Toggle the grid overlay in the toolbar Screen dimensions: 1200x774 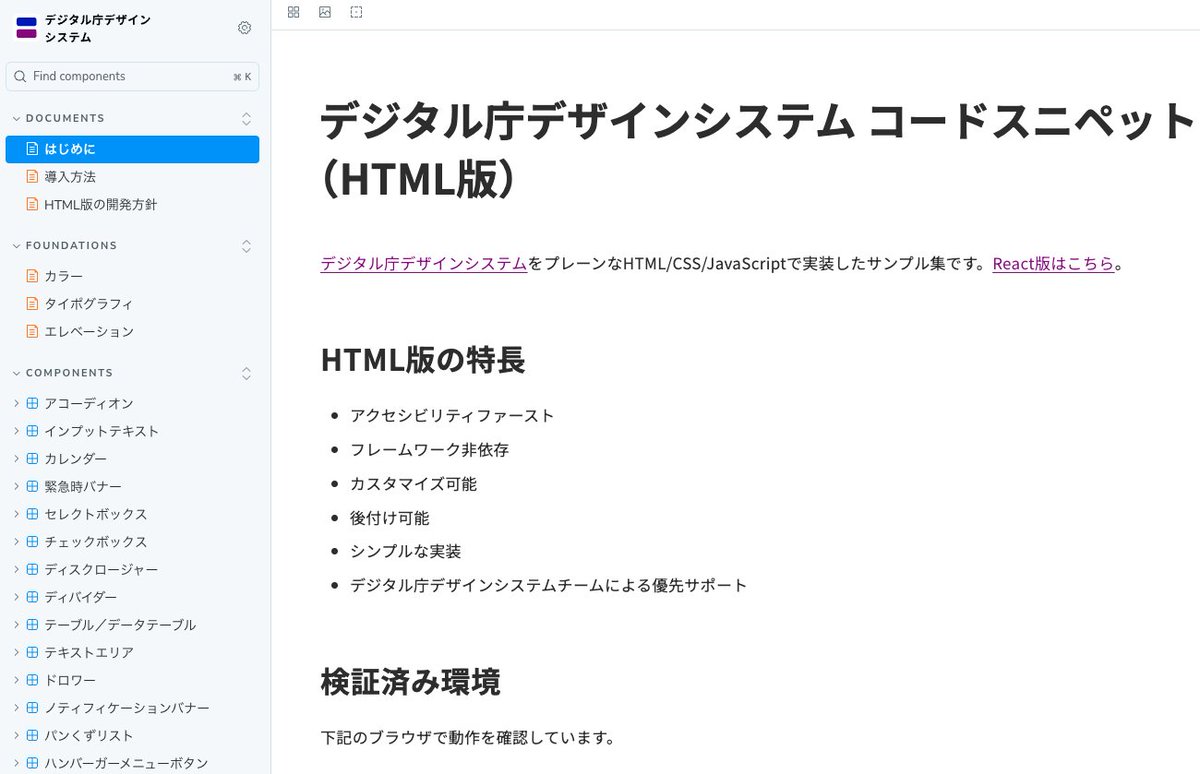[x=293, y=12]
